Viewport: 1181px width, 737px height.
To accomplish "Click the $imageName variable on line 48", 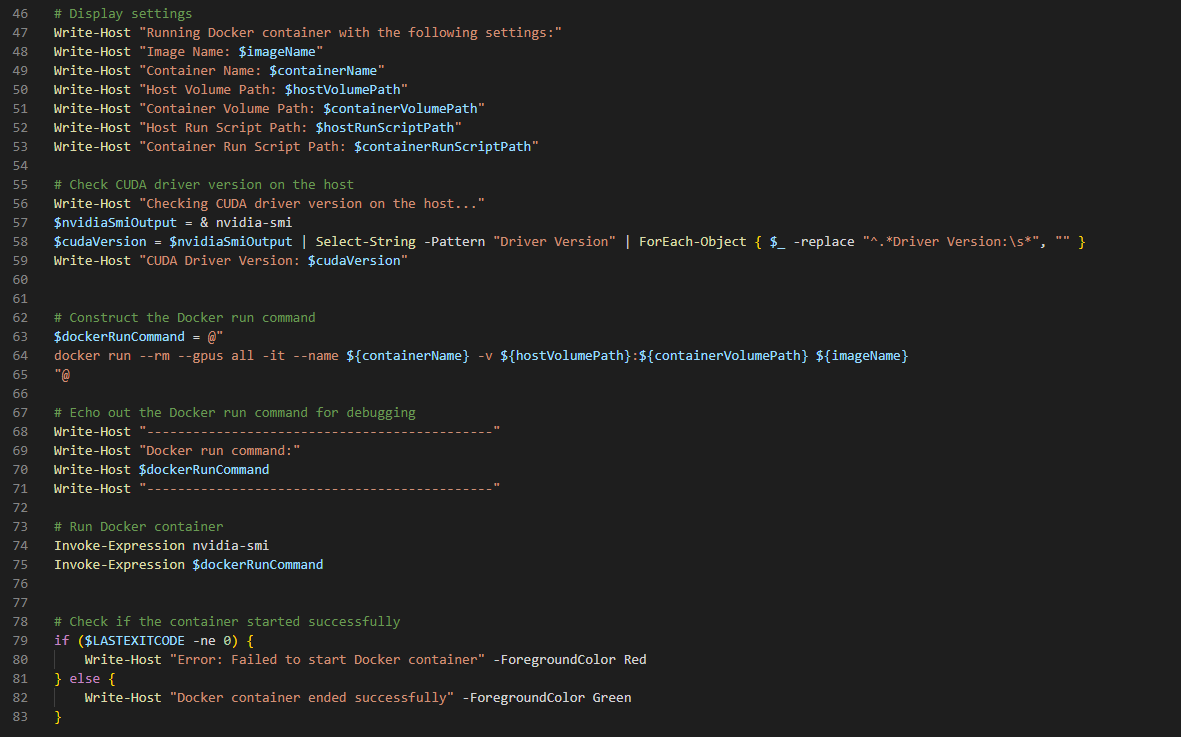I will [281, 51].
